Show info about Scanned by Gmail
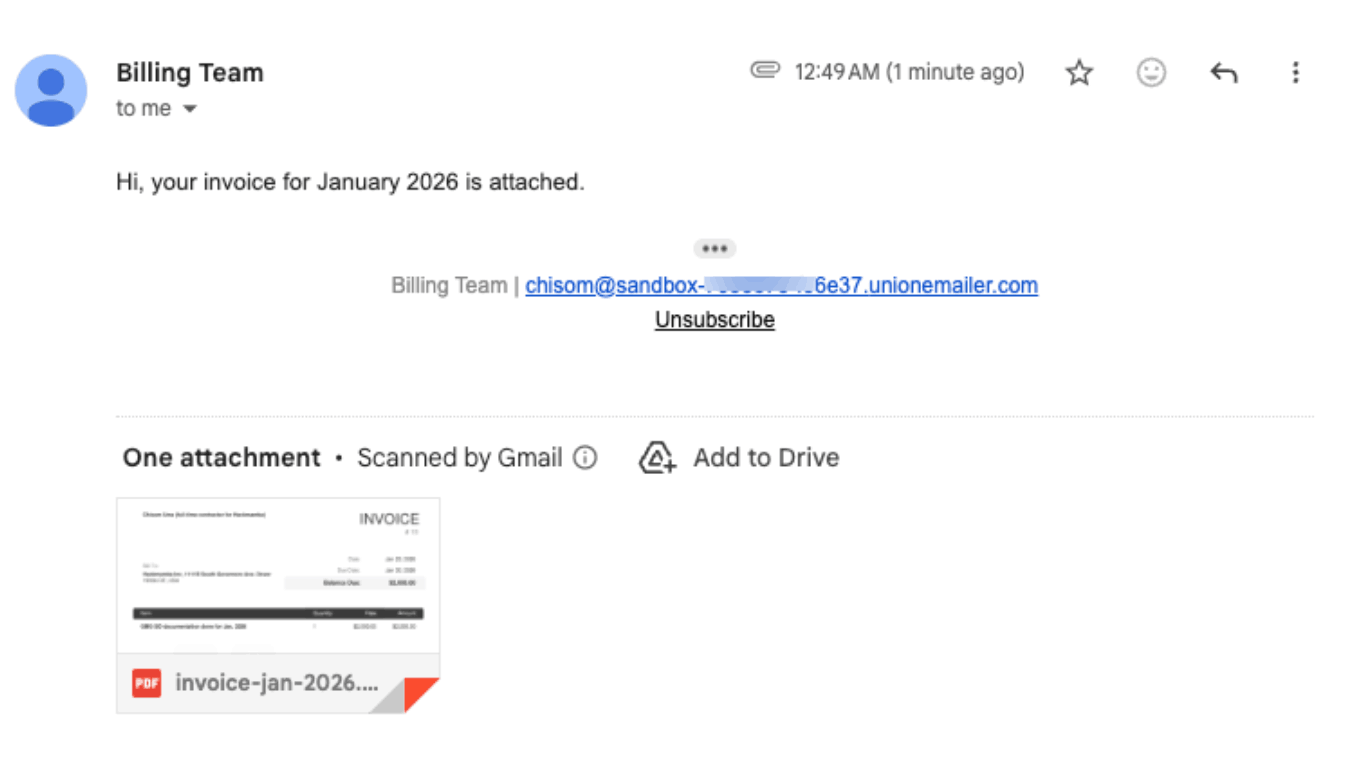Image resolution: width=1351 pixels, height=769 pixels. tap(585, 458)
